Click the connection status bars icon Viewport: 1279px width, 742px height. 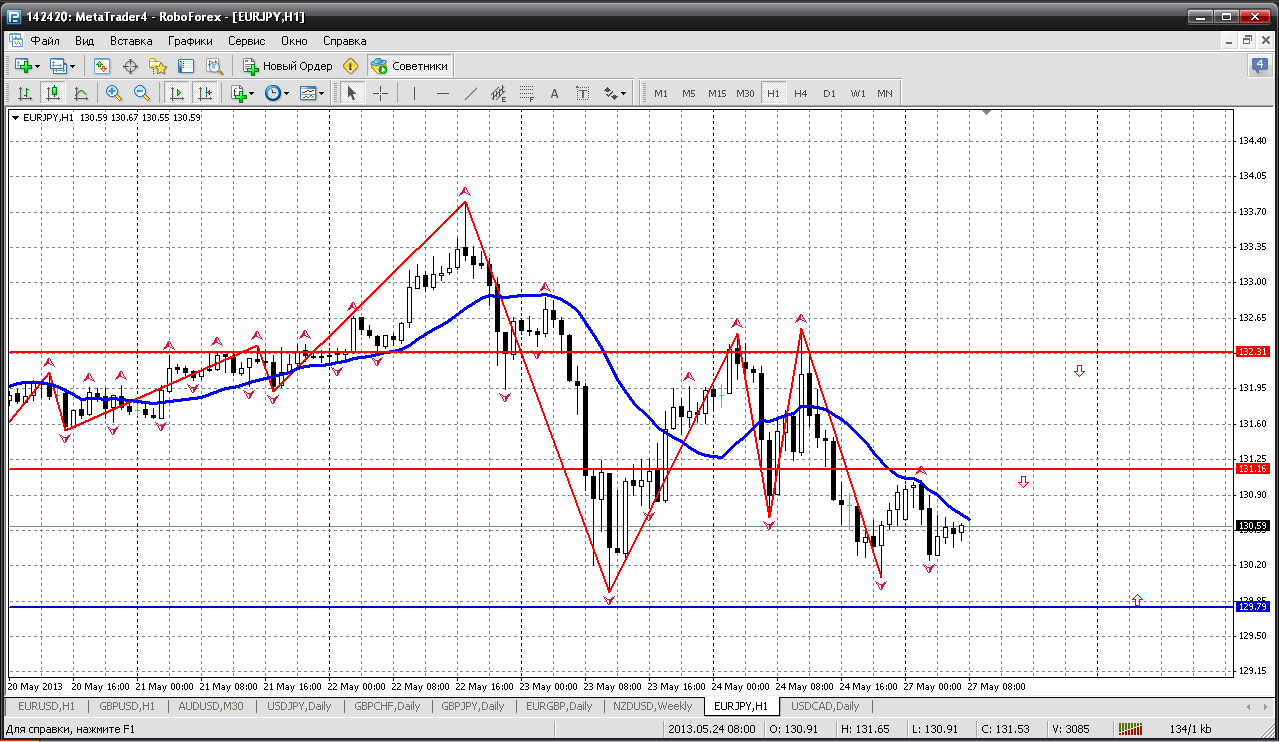click(x=1130, y=728)
